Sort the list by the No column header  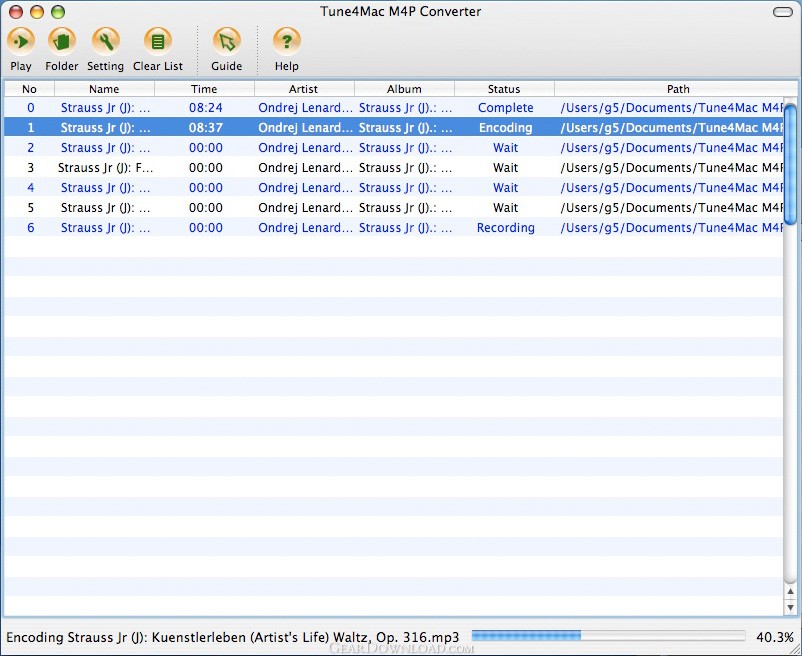click(x=29, y=89)
